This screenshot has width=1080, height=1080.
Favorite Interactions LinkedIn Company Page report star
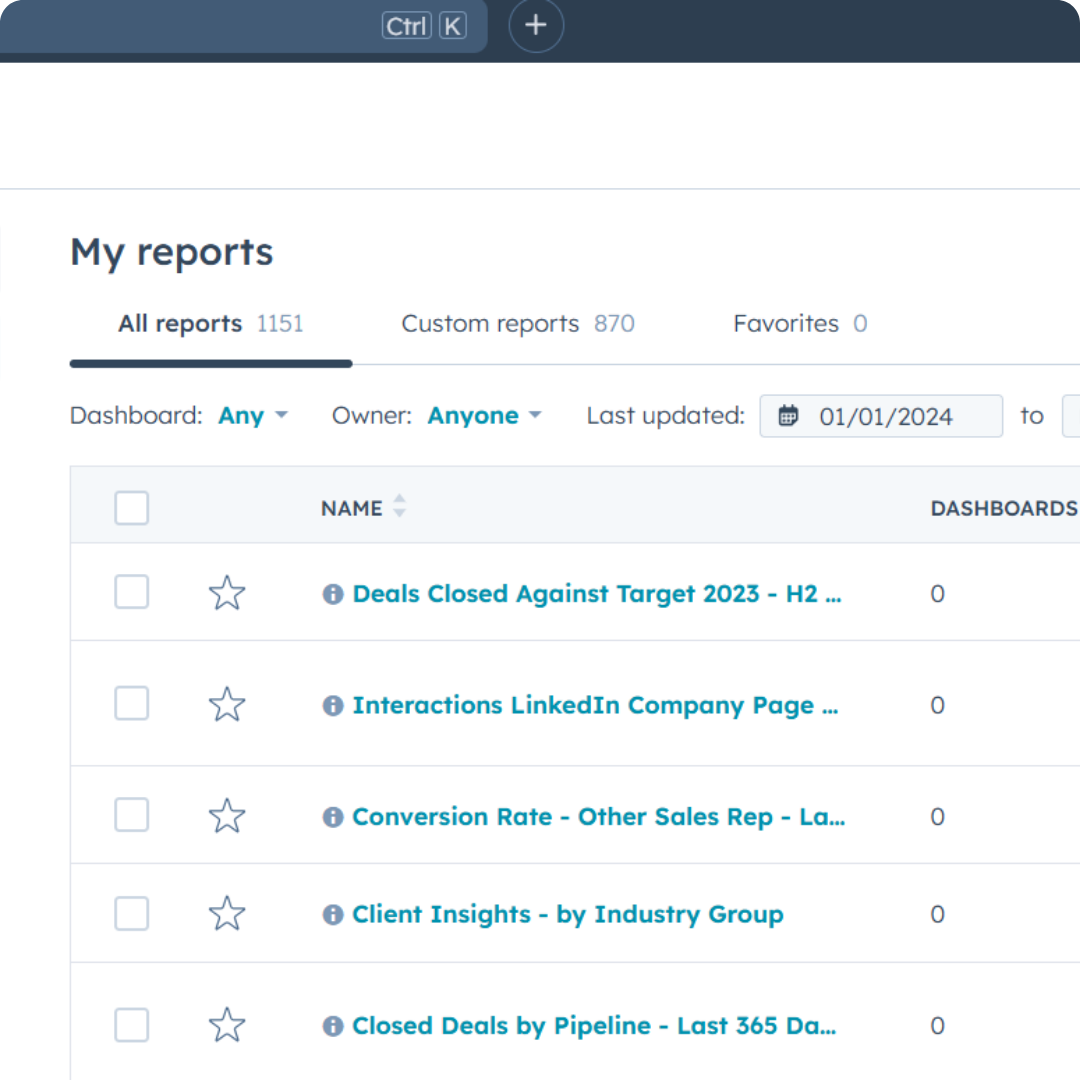(x=227, y=705)
